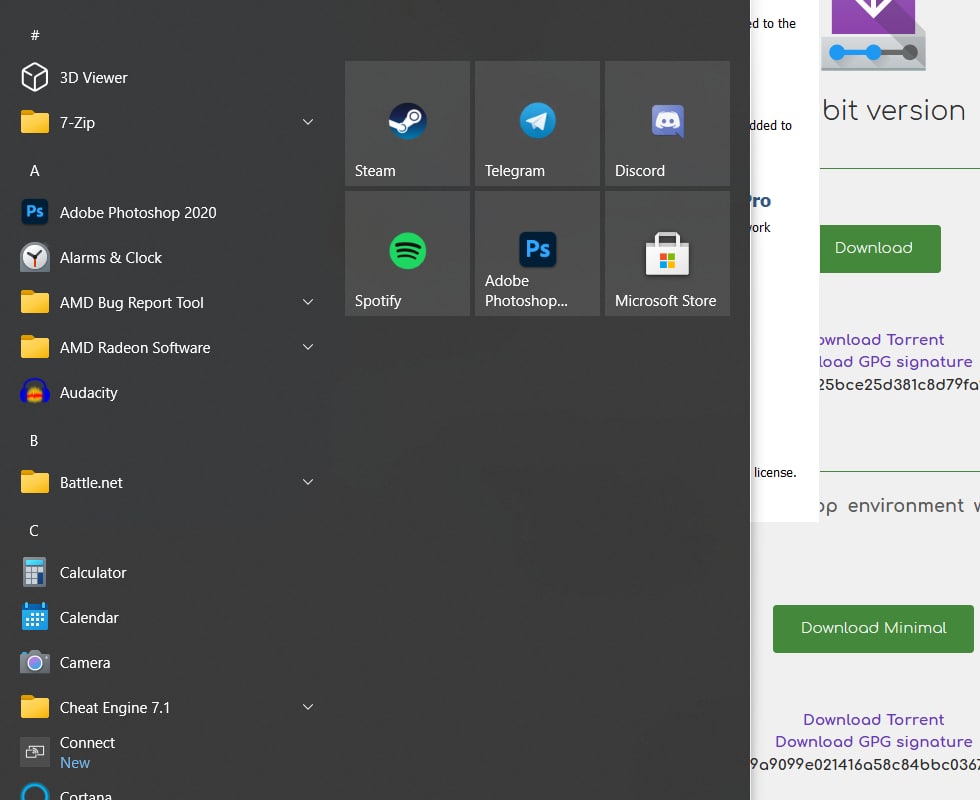Open letter index from C header
Viewport: 980px width, 800px height.
(x=34, y=531)
